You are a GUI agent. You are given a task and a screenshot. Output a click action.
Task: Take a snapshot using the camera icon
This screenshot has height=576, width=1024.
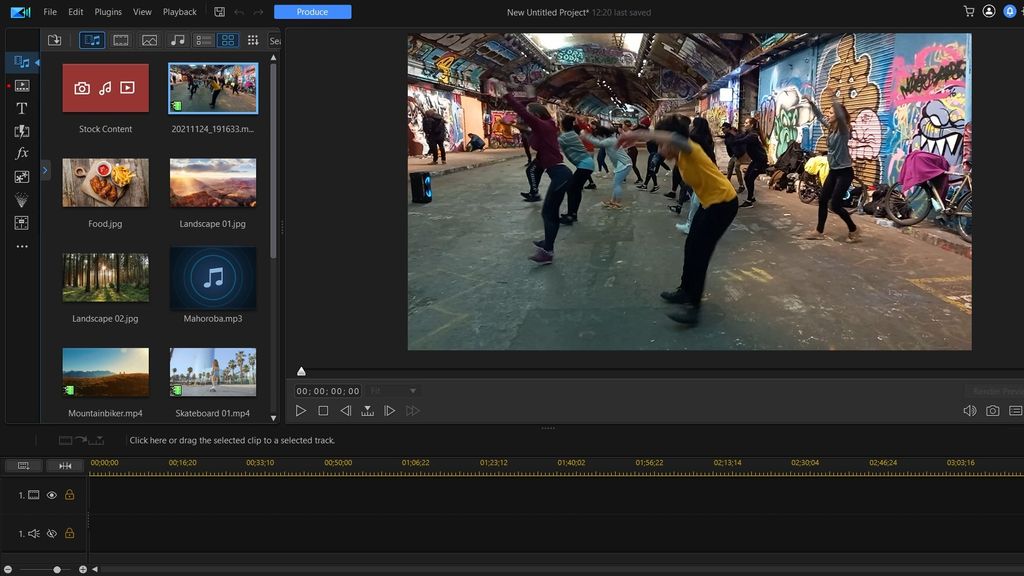pyautogui.click(x=991, y=410)
